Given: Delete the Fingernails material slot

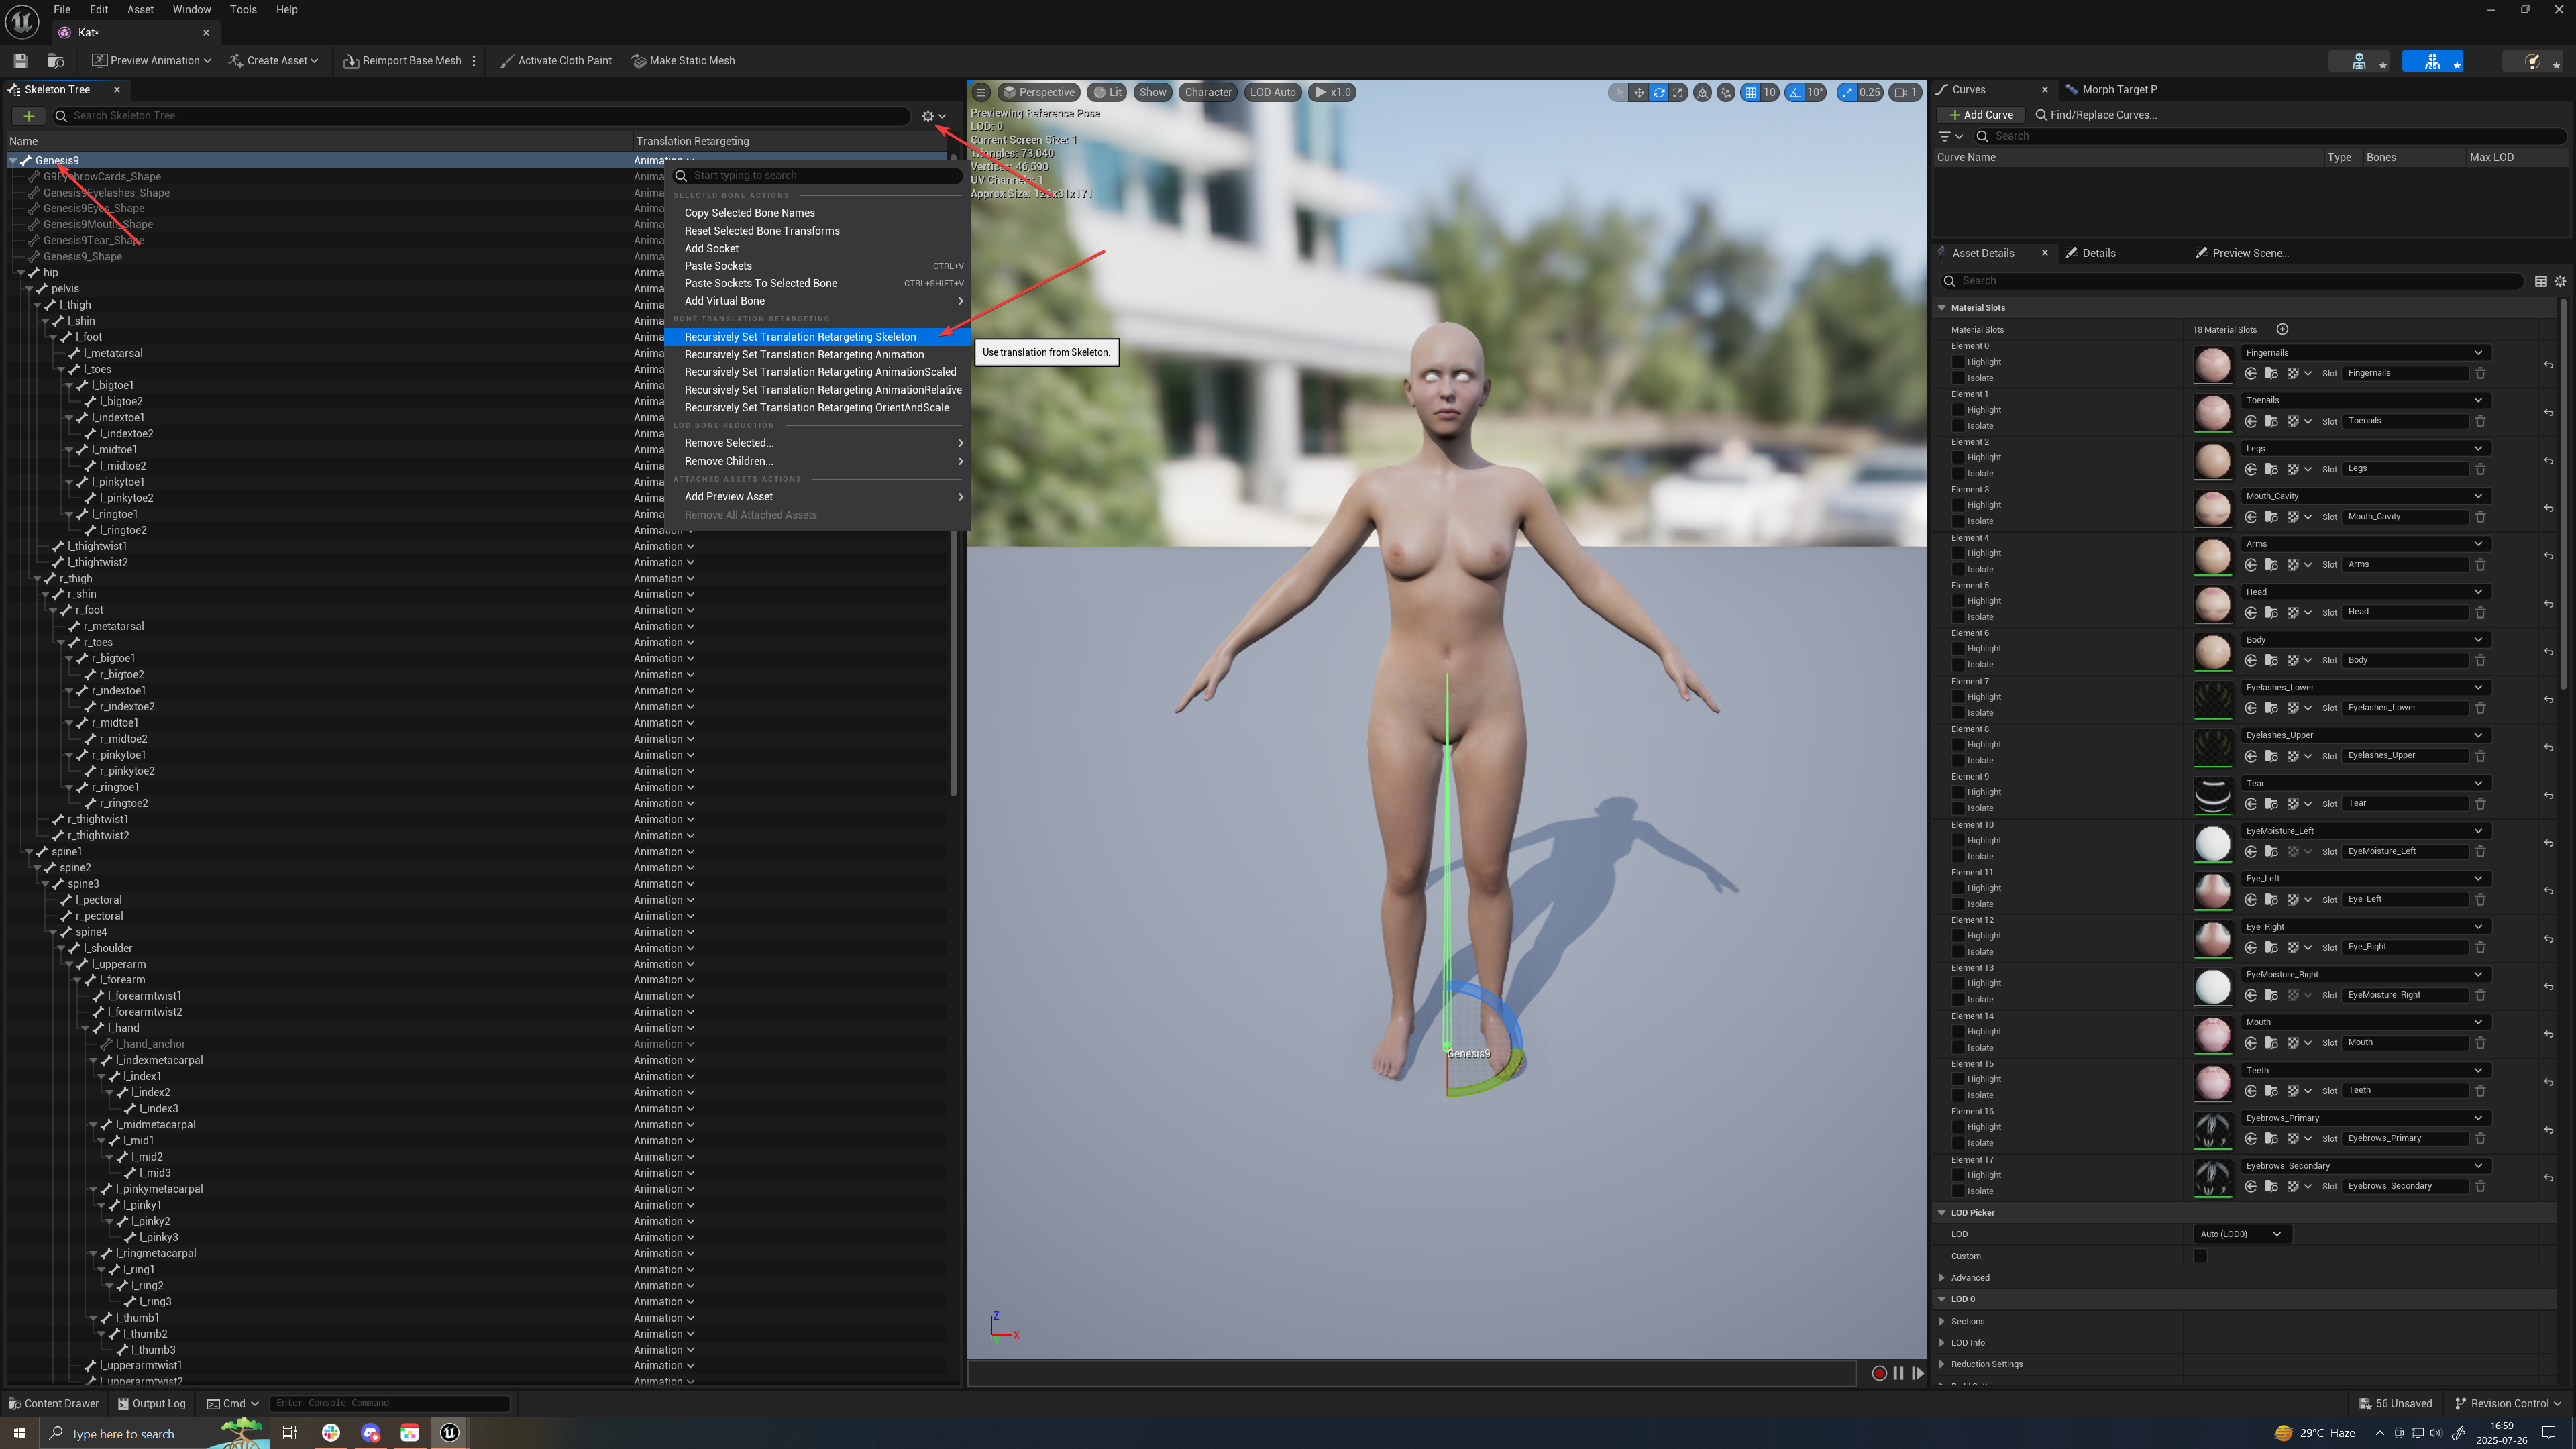Looking at the screenshot, I should [x=2480, y=373].
